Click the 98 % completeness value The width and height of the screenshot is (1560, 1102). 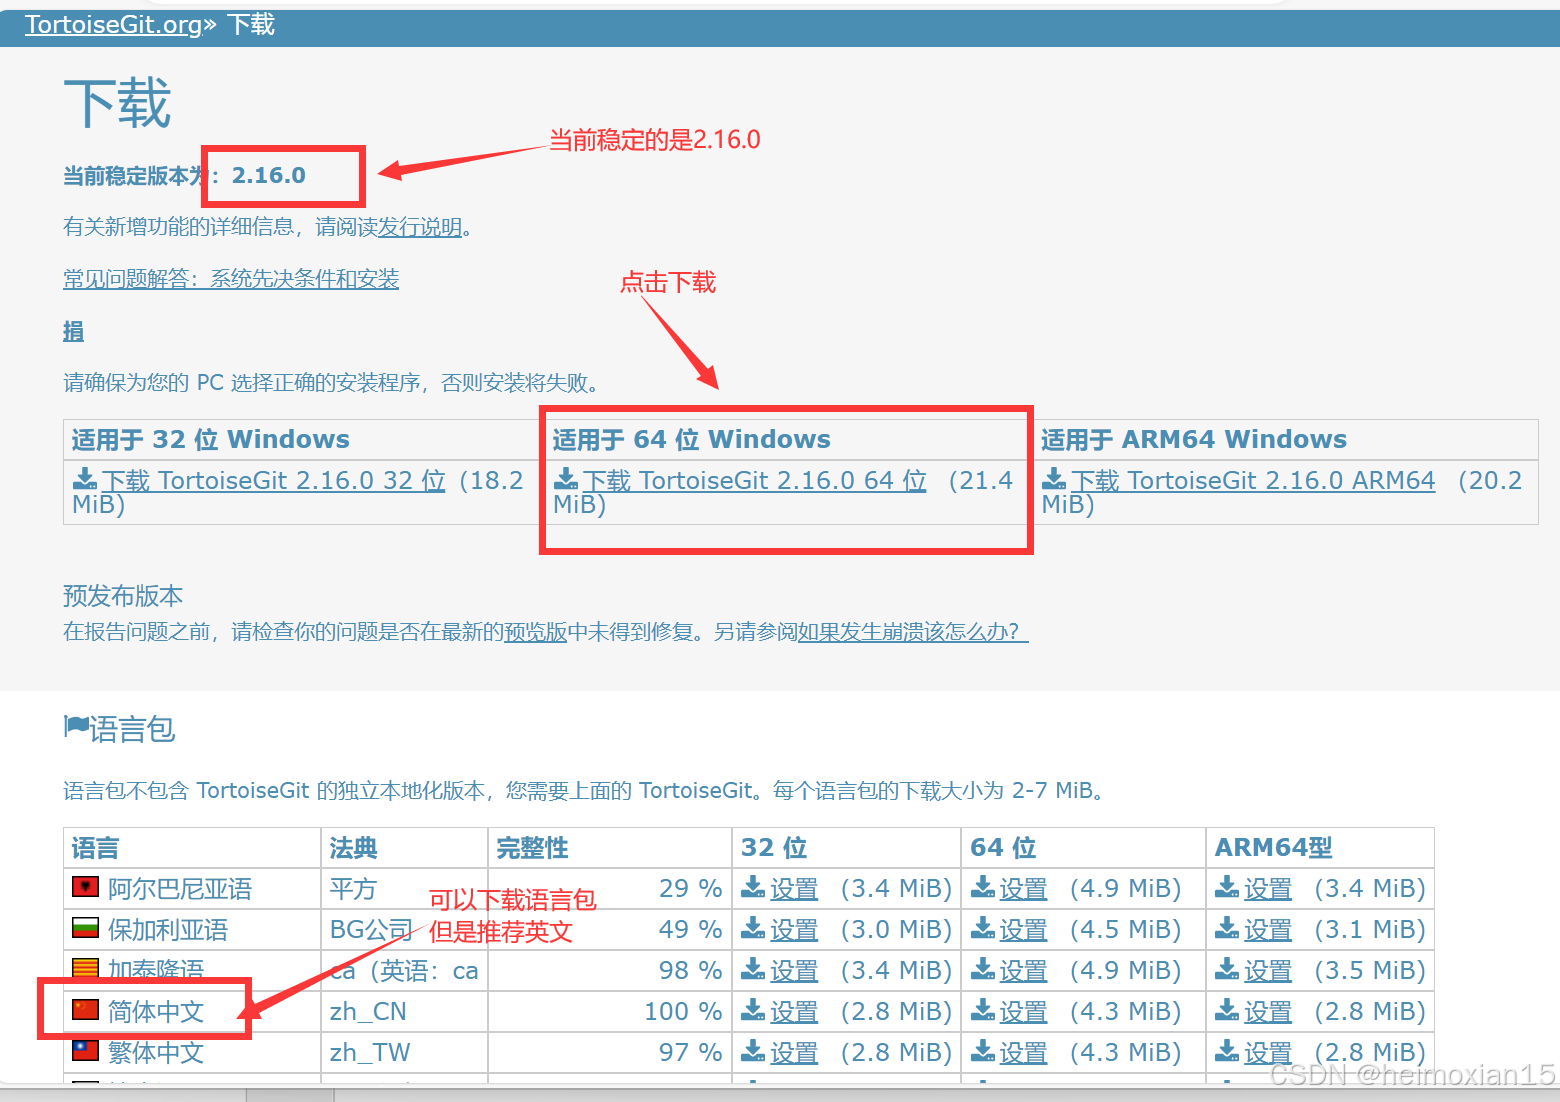click(x=690, y=970)
